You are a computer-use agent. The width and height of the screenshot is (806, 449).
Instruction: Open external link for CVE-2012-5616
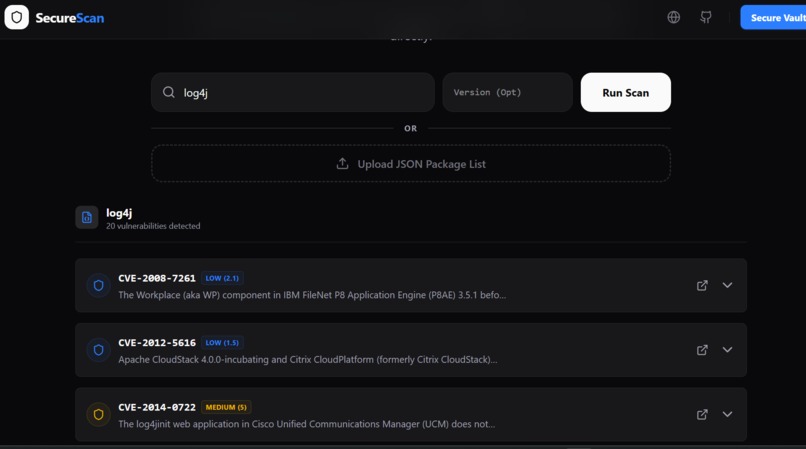[702, 350]
